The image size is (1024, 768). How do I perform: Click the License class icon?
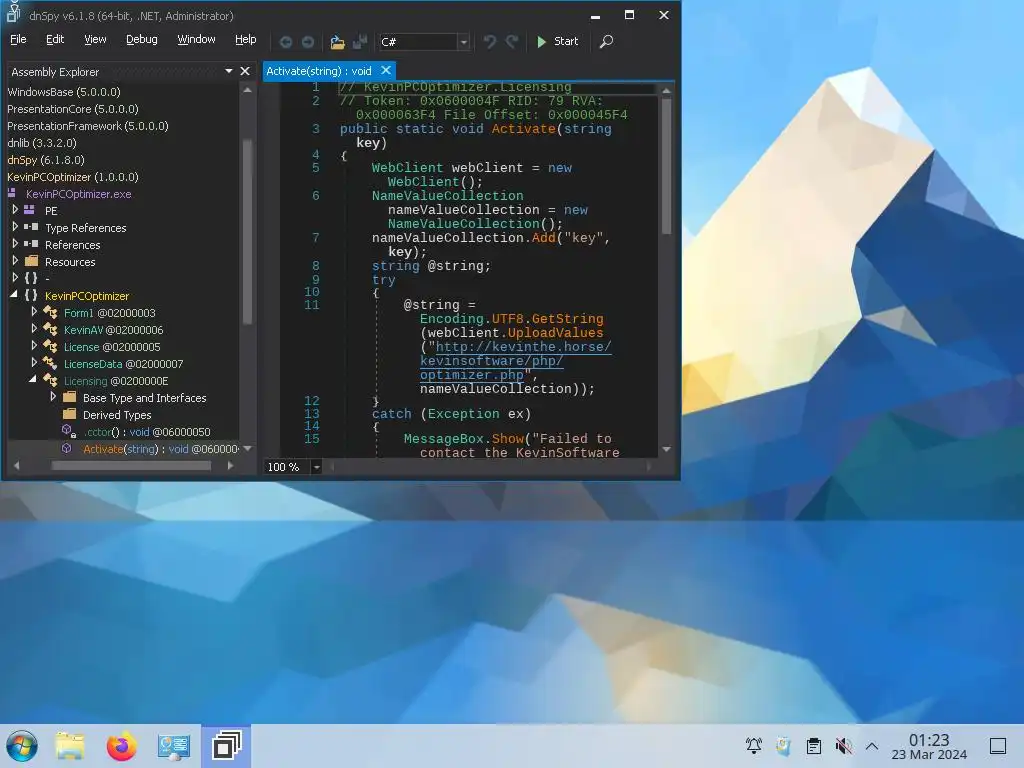click(x=50, y=346)
